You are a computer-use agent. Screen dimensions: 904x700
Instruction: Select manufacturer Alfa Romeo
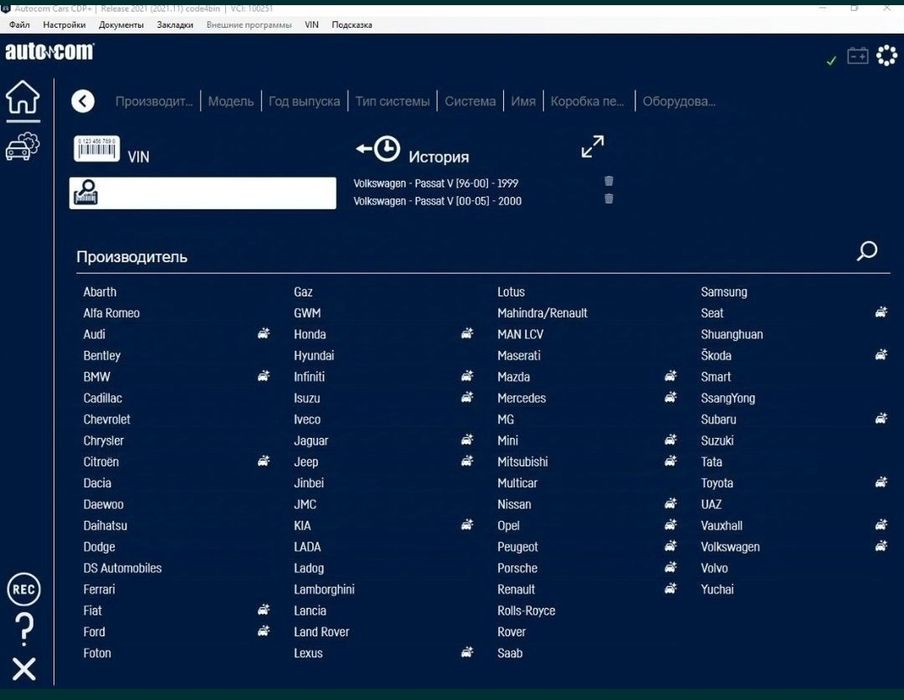[111, 313]
